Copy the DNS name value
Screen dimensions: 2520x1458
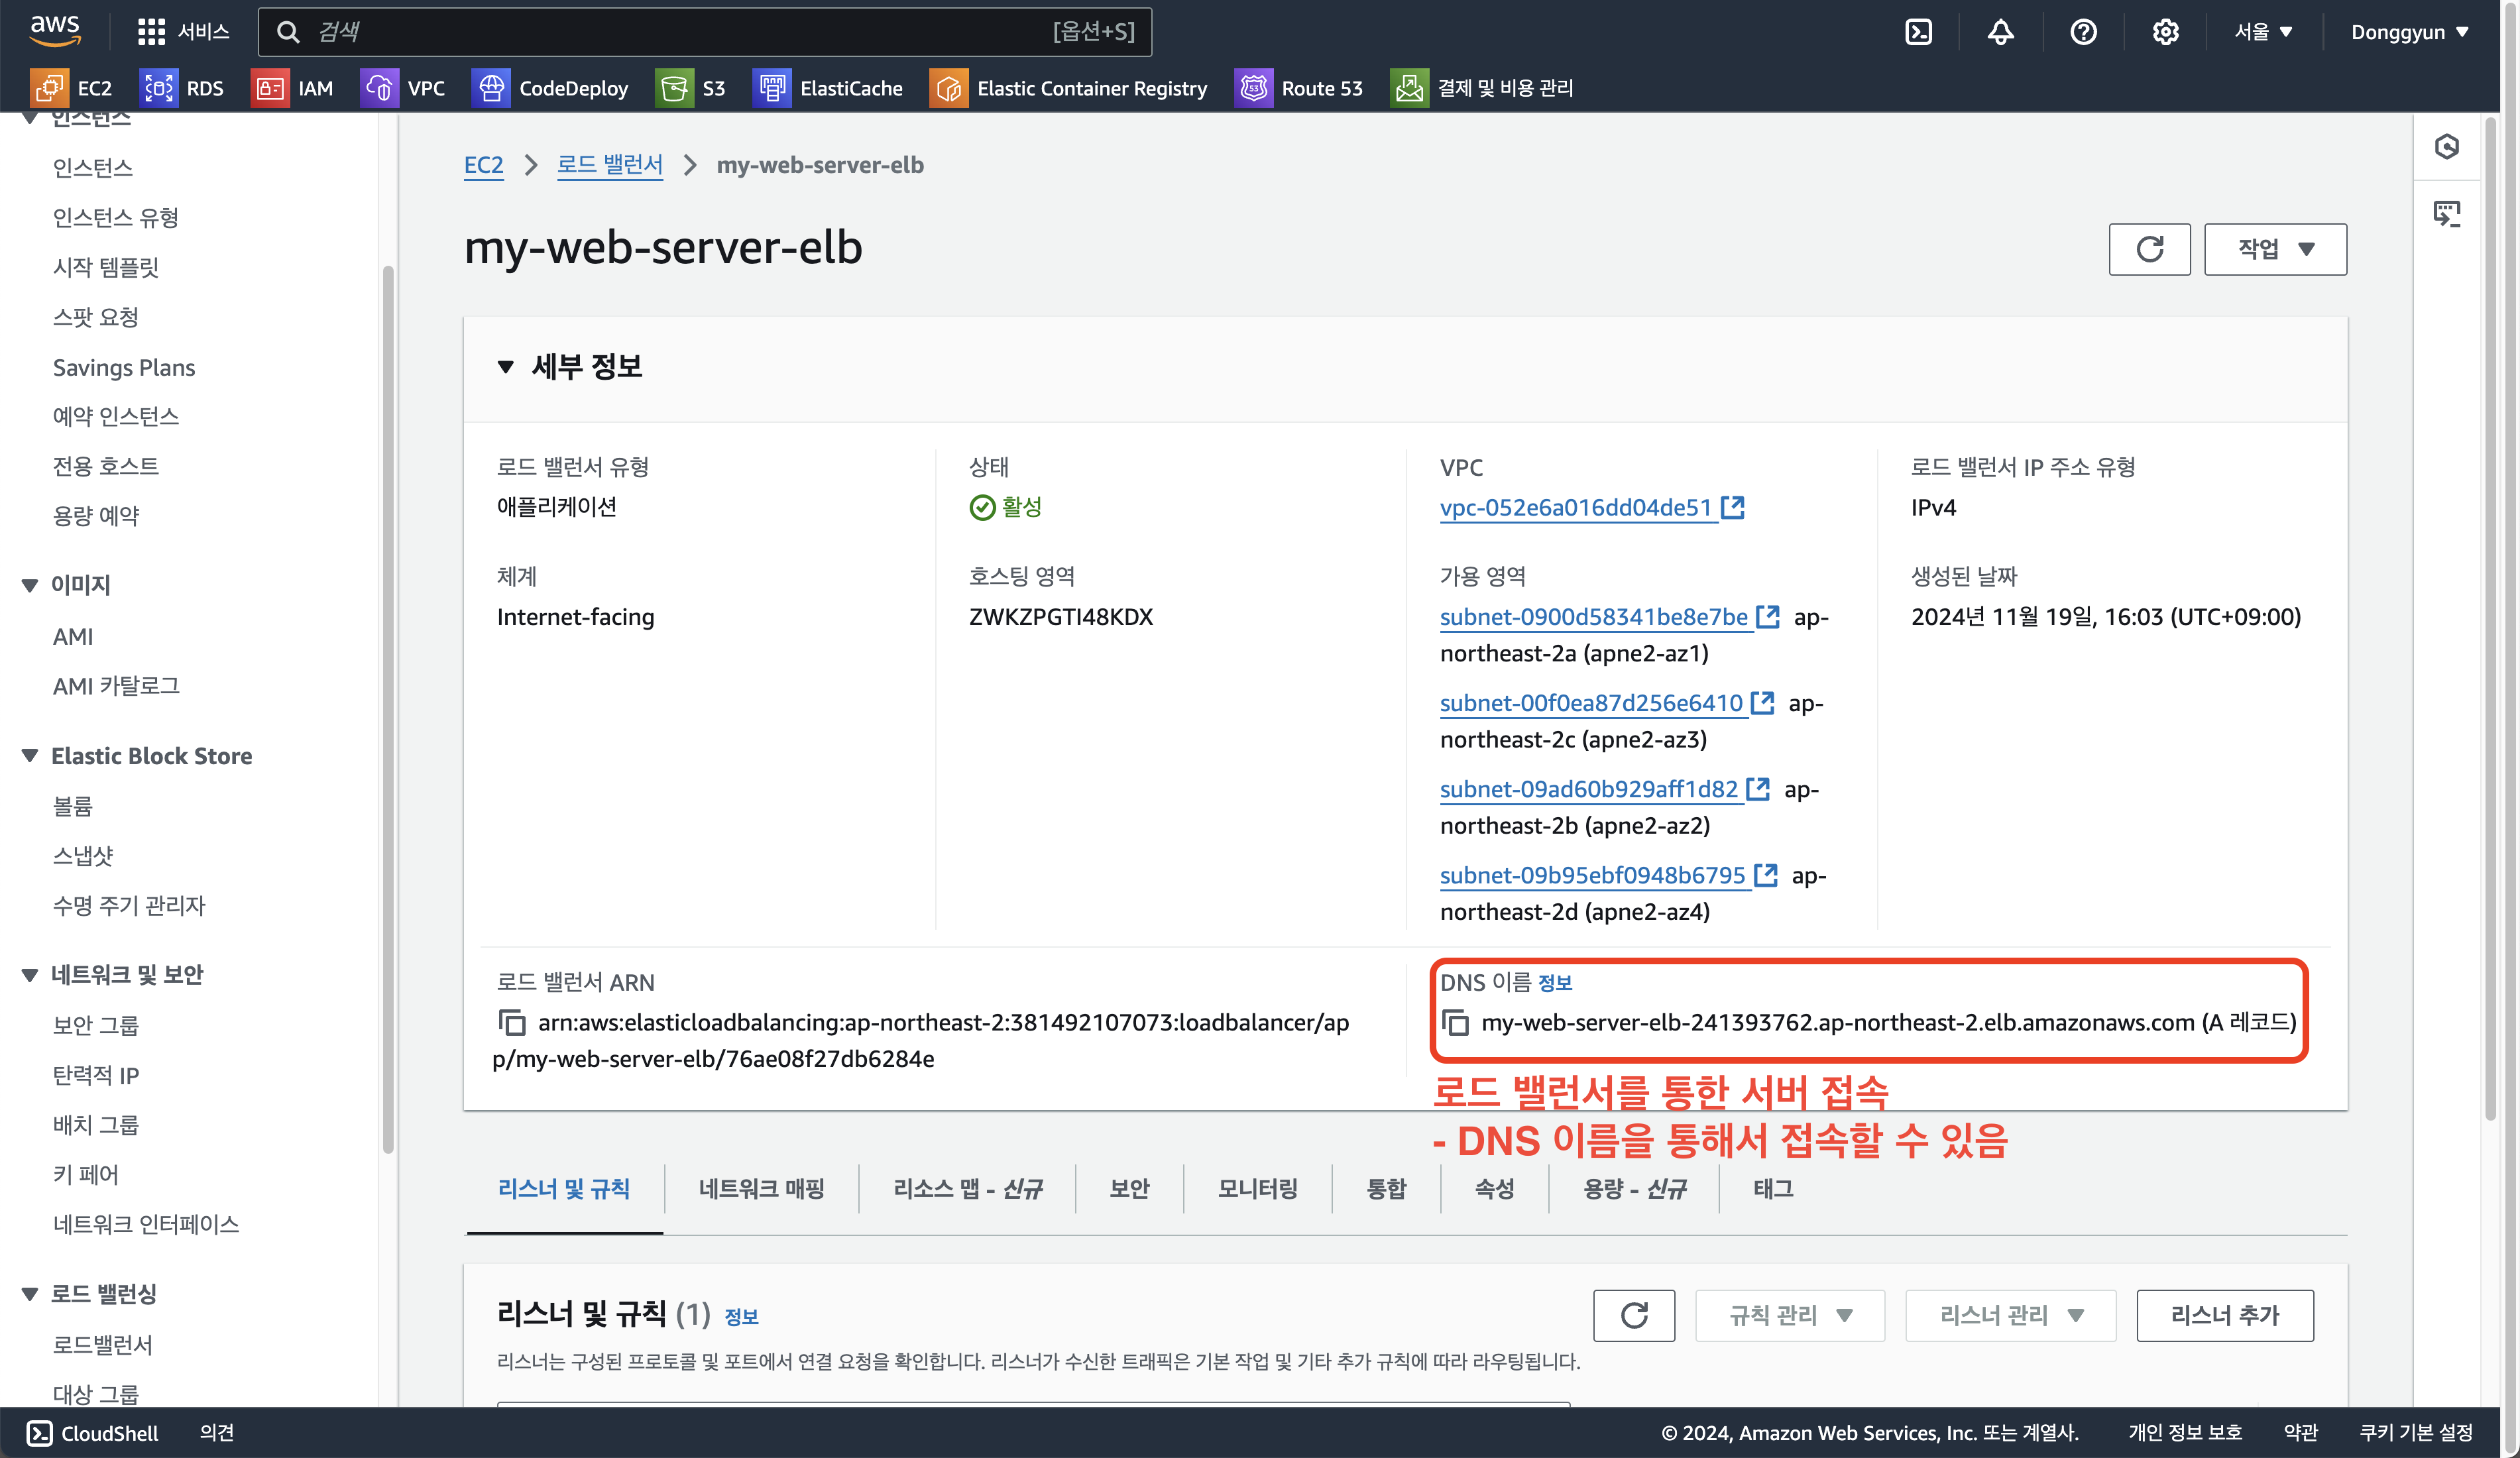click(x=1456, y=1022)
